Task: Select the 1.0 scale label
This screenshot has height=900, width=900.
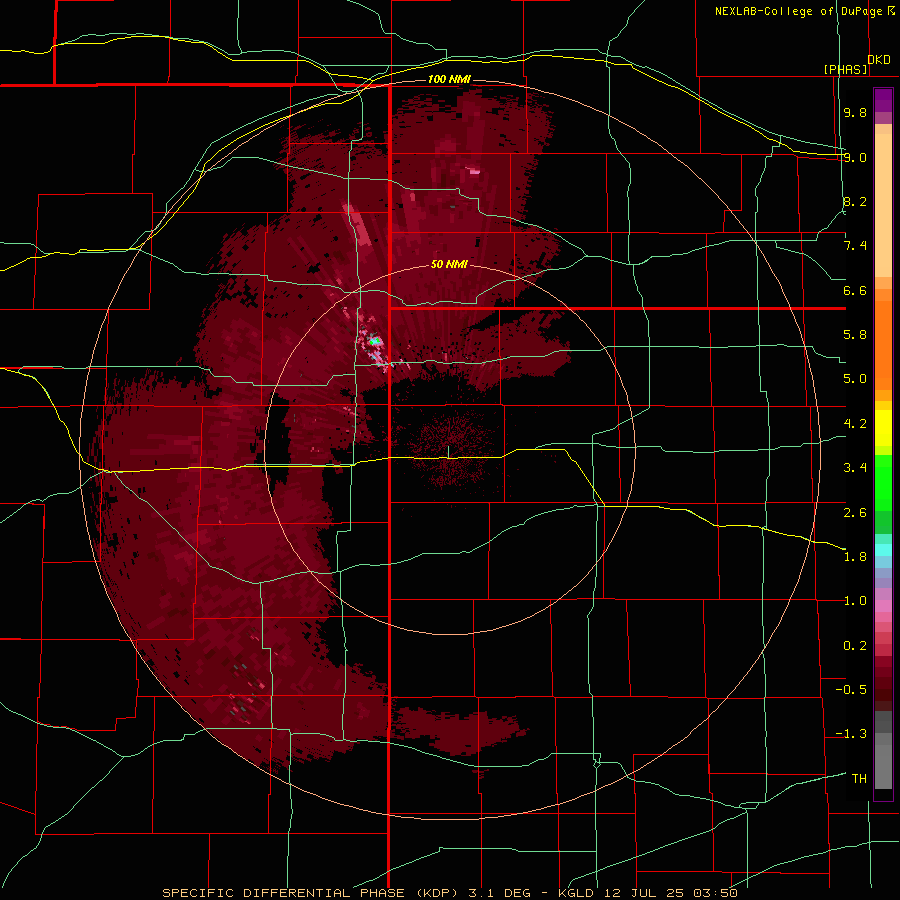Action: (855, 601)
